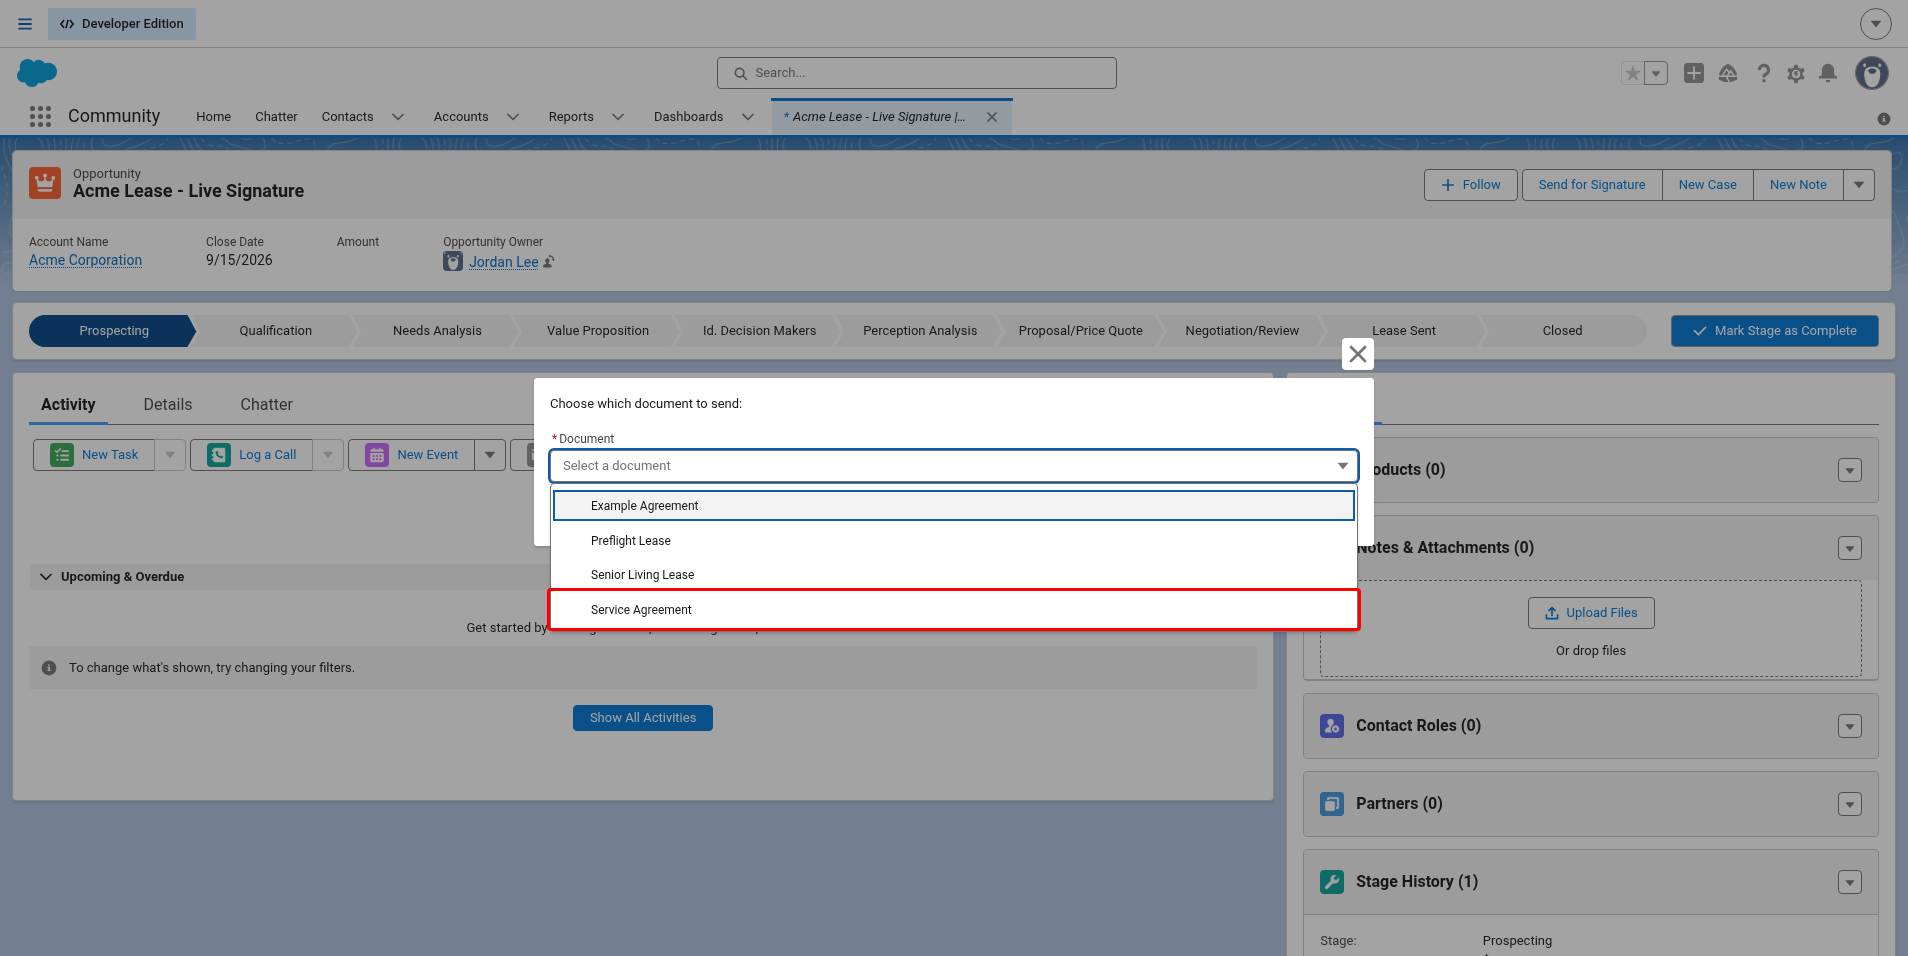Open Contact Roles card dropdown menu
Viewport: 1908px width, 956px height.
(x=1850, y=726)
